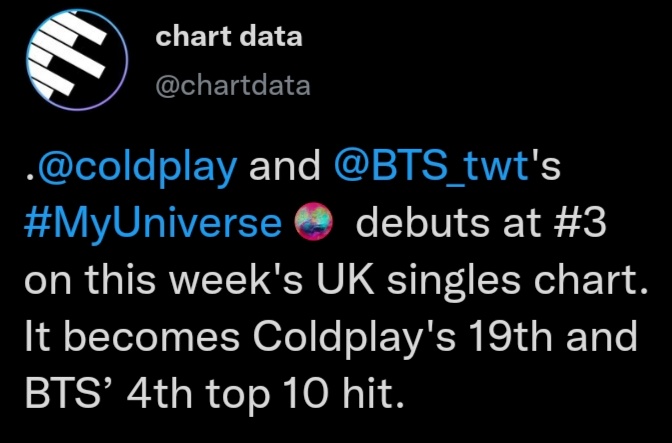Visit the @coldplay mention
The image size is (672, 443).
(x=133, y=165)
